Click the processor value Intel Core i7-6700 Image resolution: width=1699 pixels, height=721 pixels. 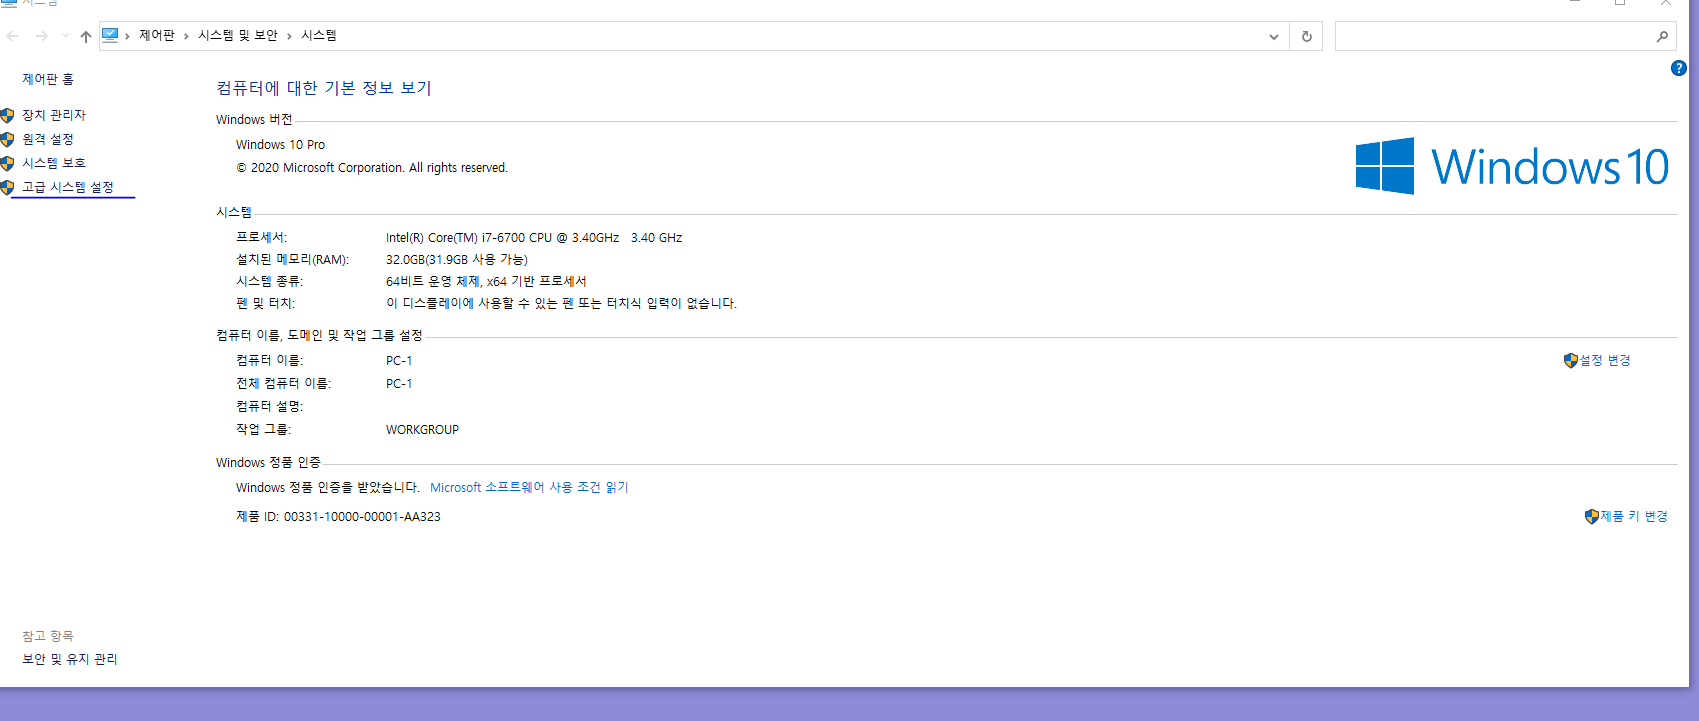534,237
